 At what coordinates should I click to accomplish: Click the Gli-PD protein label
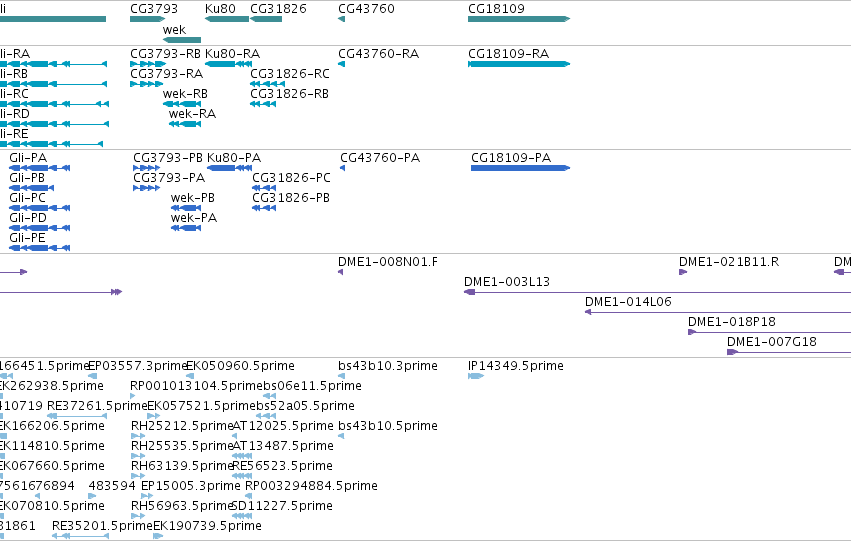tap(28, 218)
